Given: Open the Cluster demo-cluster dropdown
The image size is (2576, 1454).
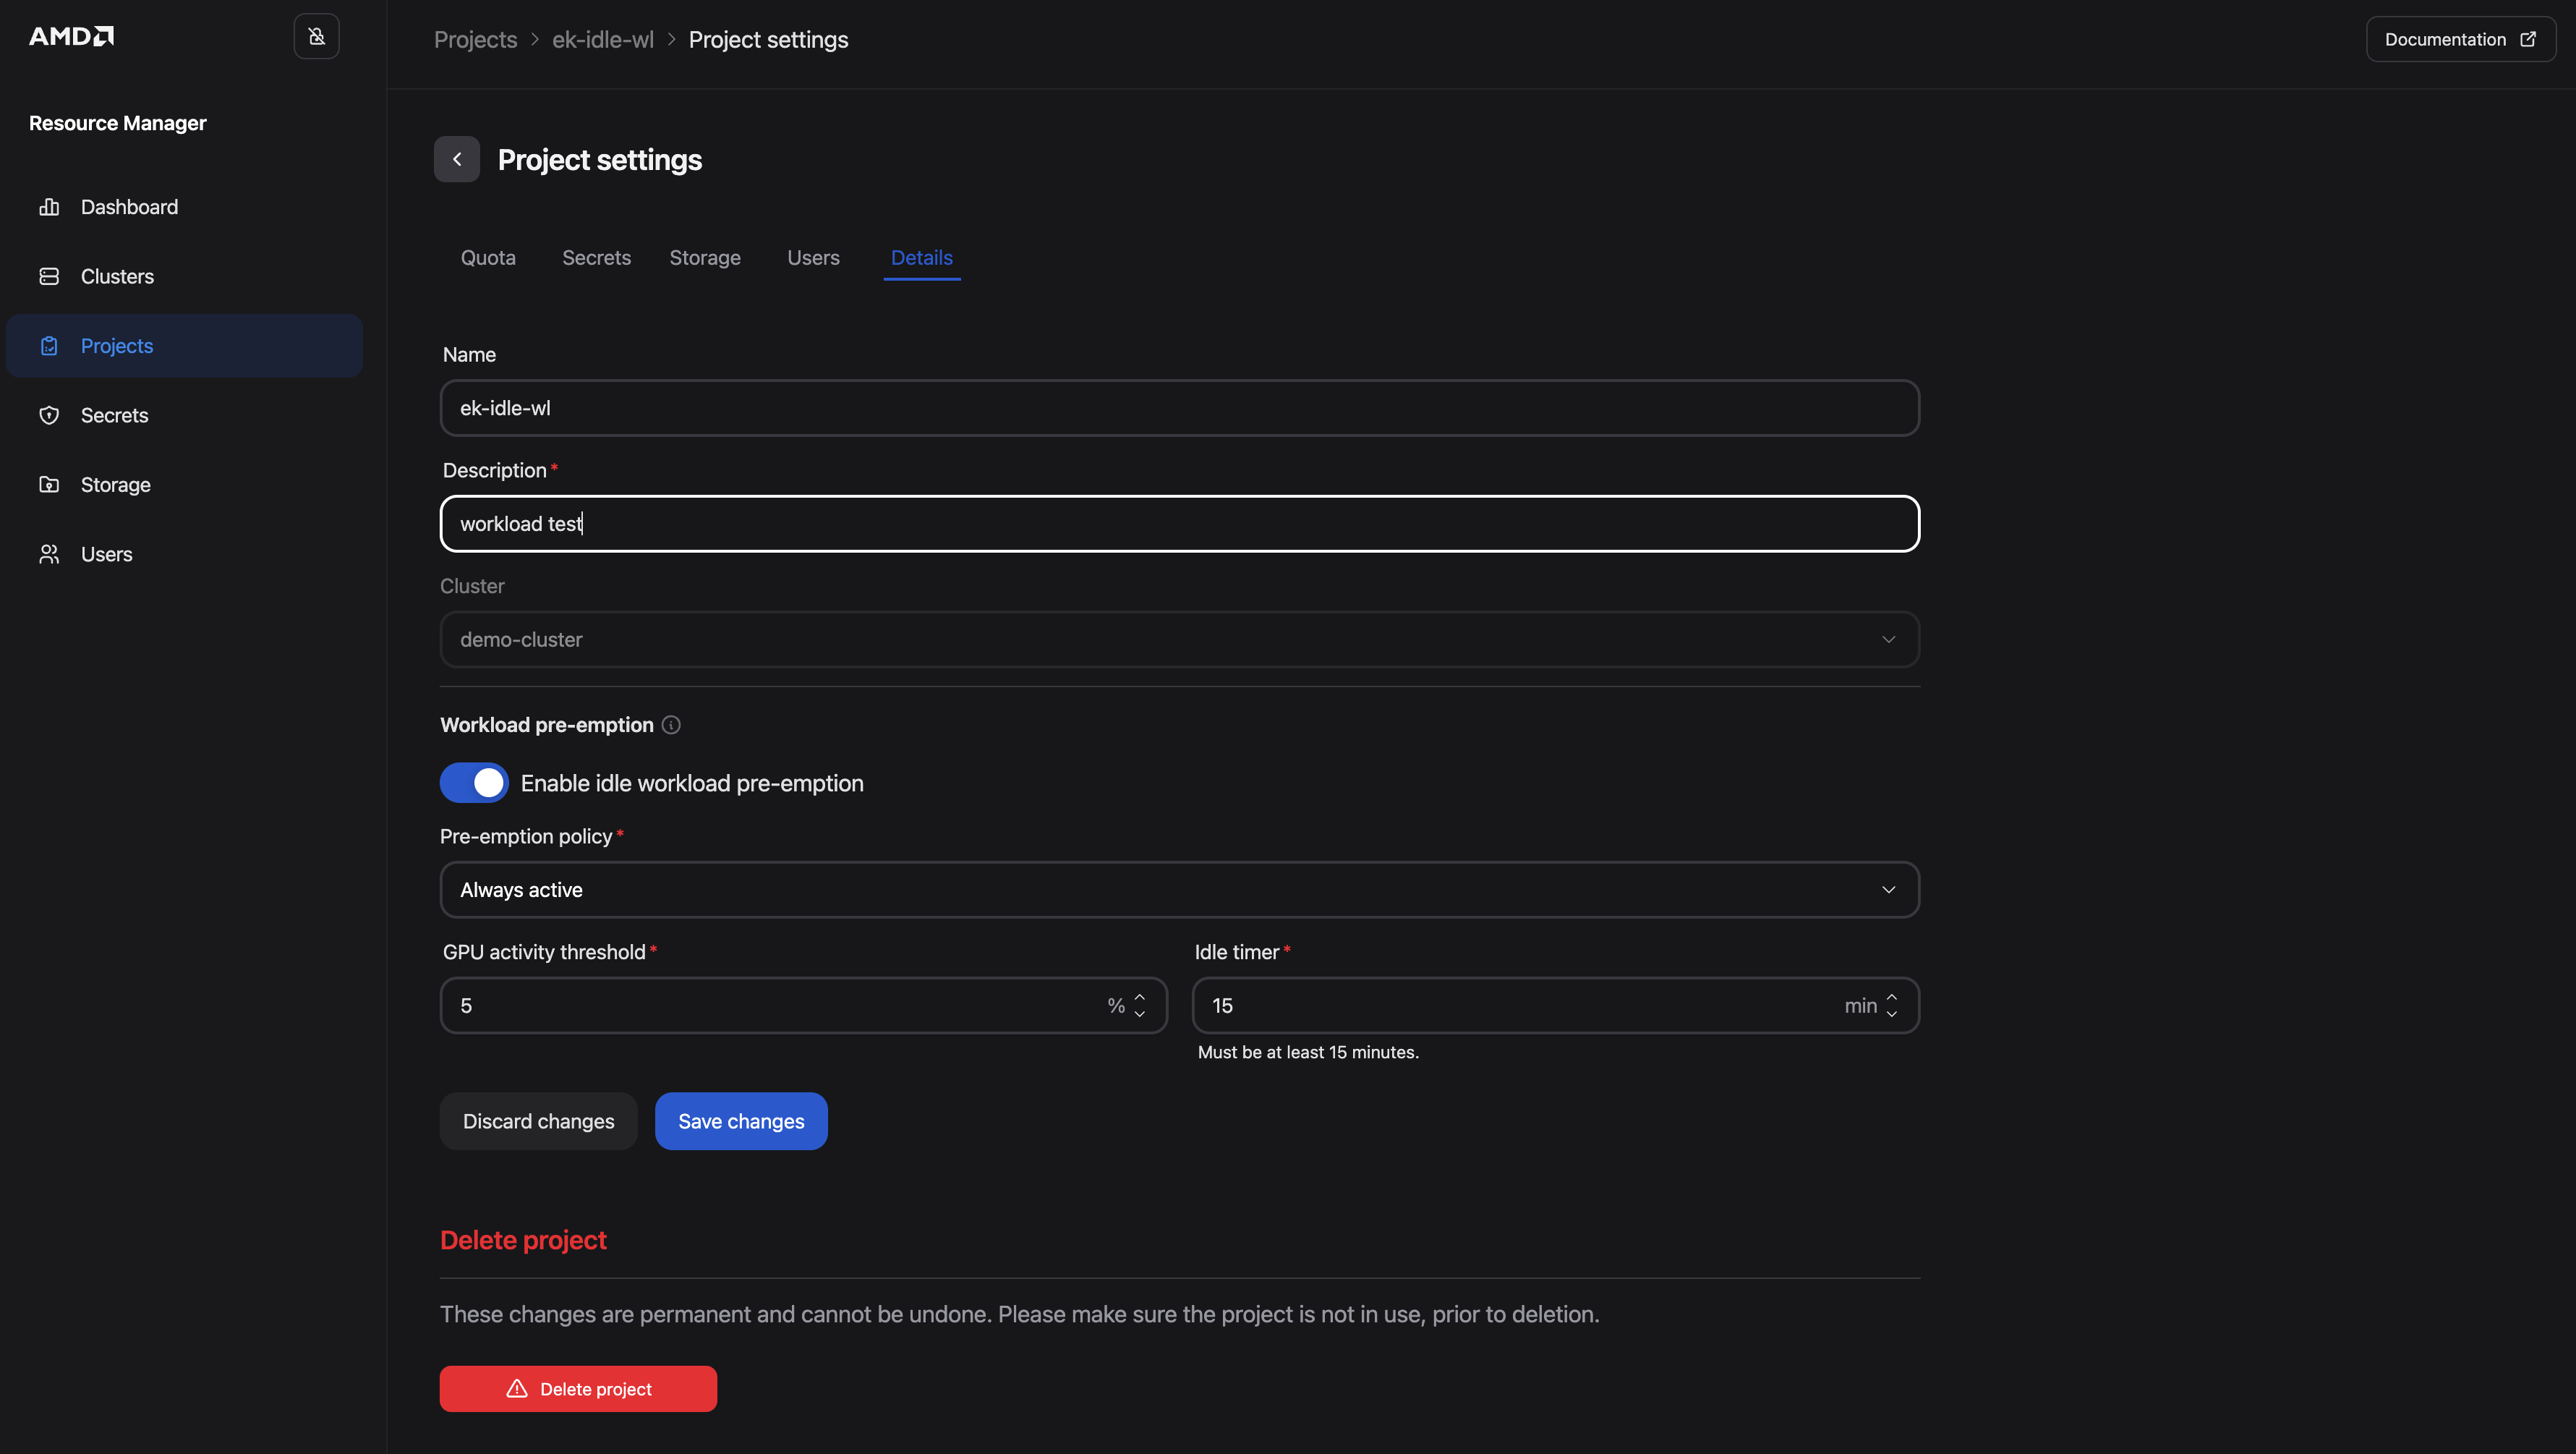Looking at the screenshot, I should (1179, 639).
